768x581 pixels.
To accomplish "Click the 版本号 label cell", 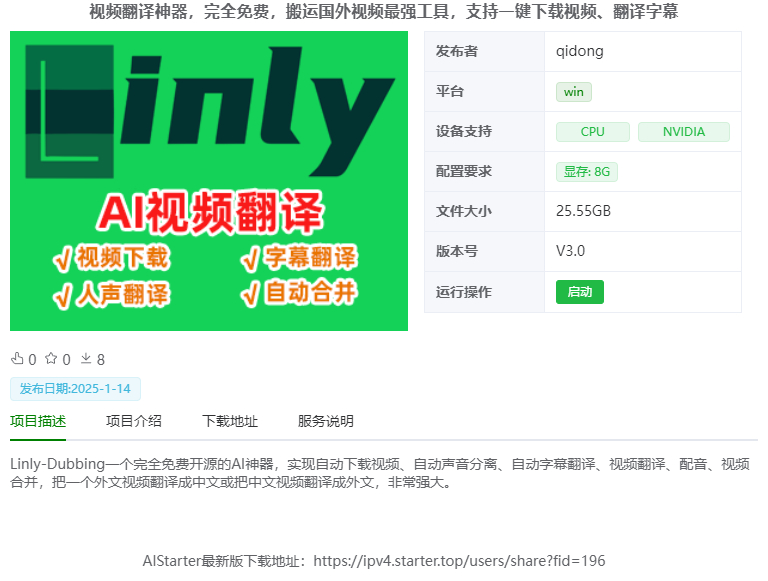I will pyautogui.click(x=484, y=251).
